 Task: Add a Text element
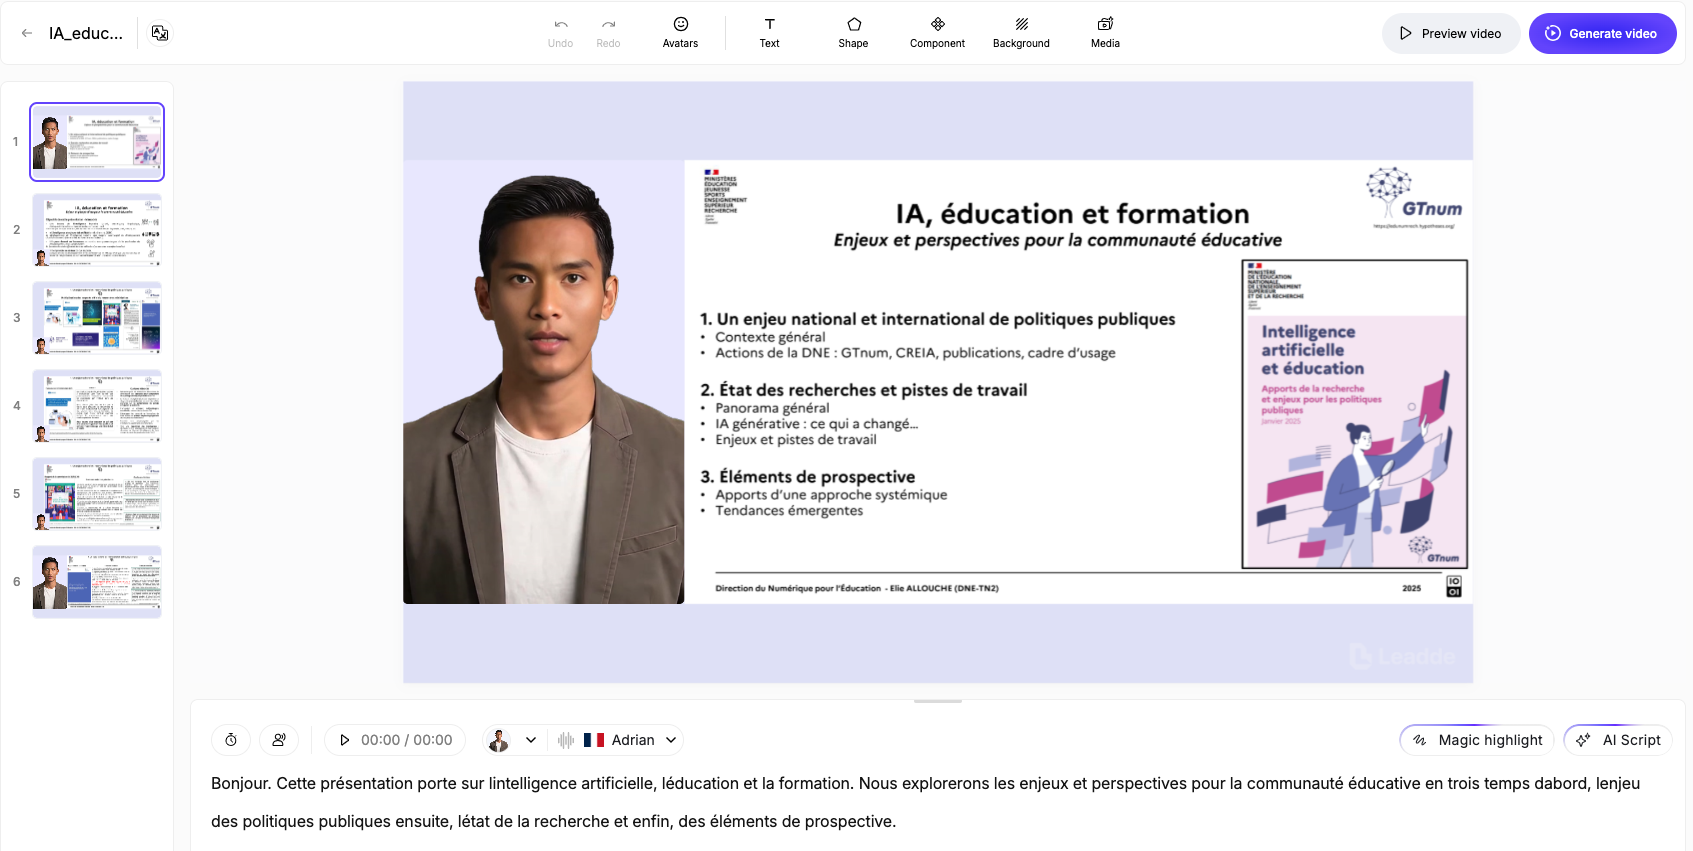(769, 32)
